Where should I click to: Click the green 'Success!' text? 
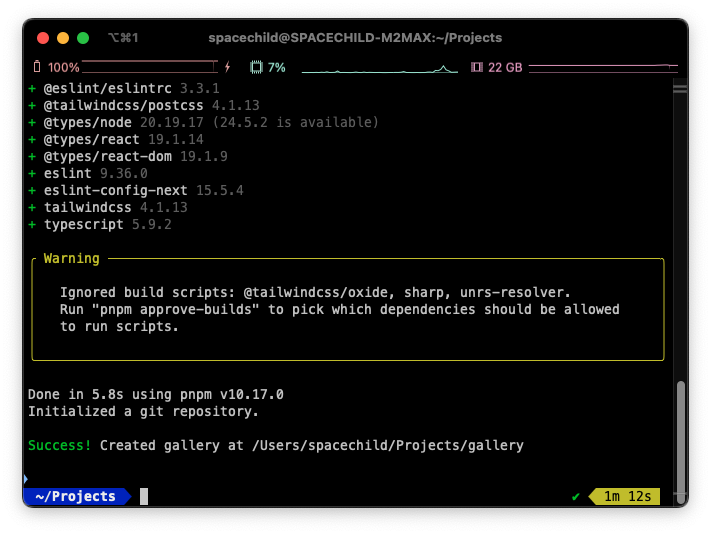(x=59, y=446)
